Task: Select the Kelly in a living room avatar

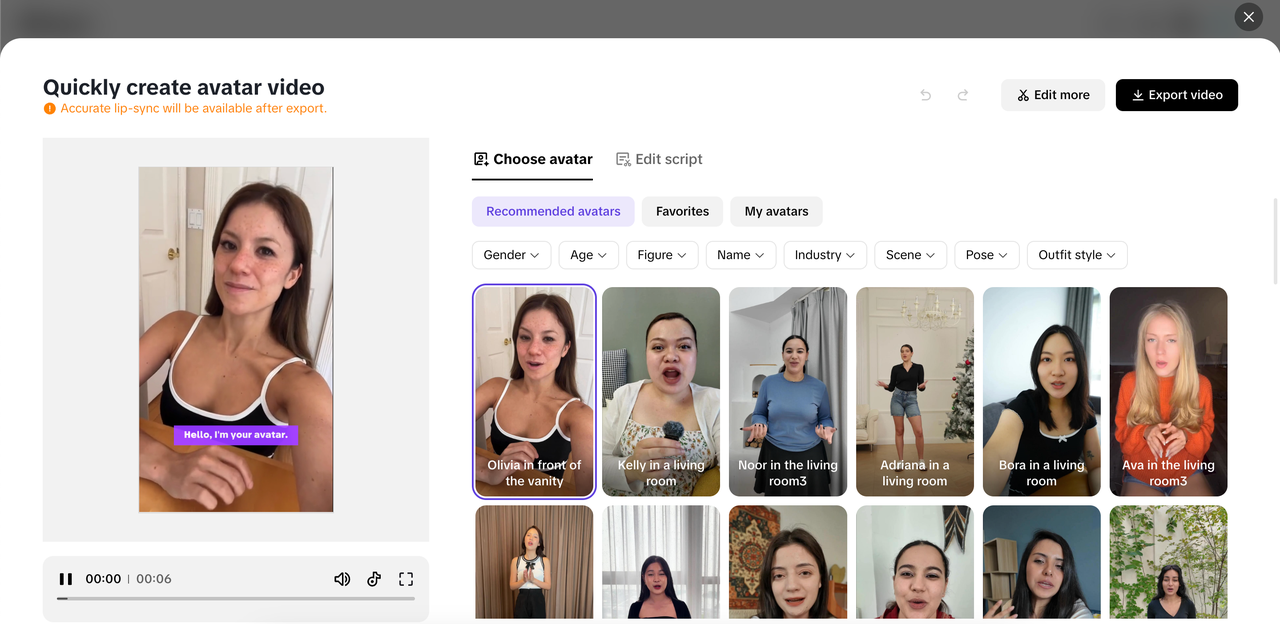Action: click(660, 391)
